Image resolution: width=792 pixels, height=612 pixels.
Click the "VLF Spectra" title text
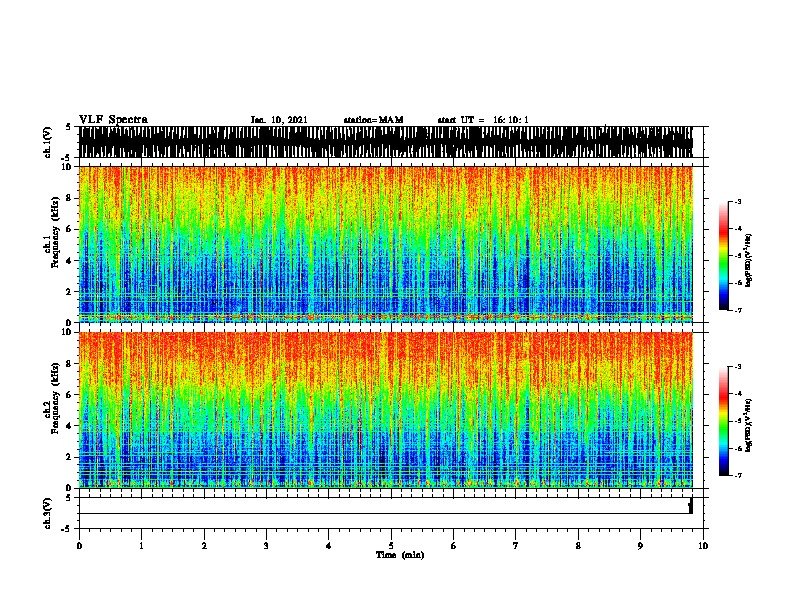pyautogui.click(x=113, y=120)
